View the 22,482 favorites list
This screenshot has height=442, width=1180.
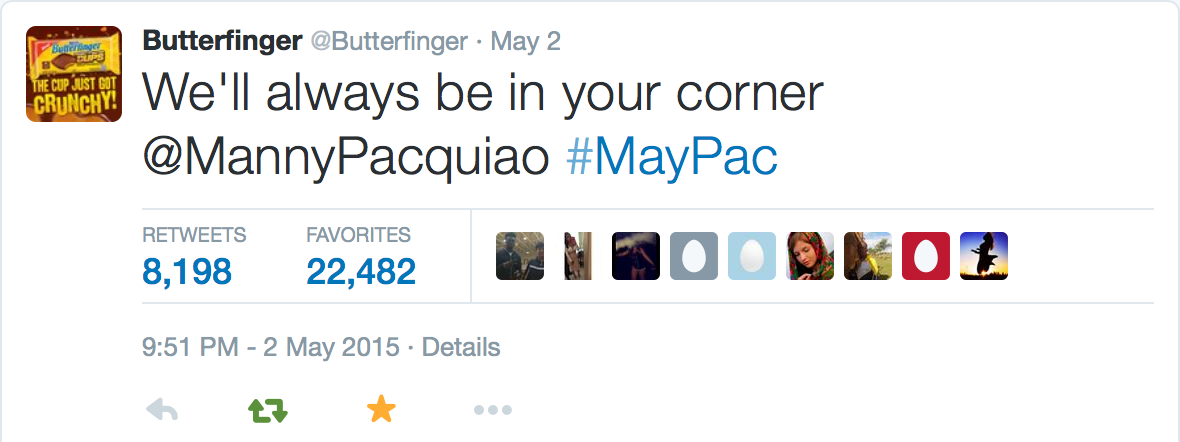click(x=361, y=256)
